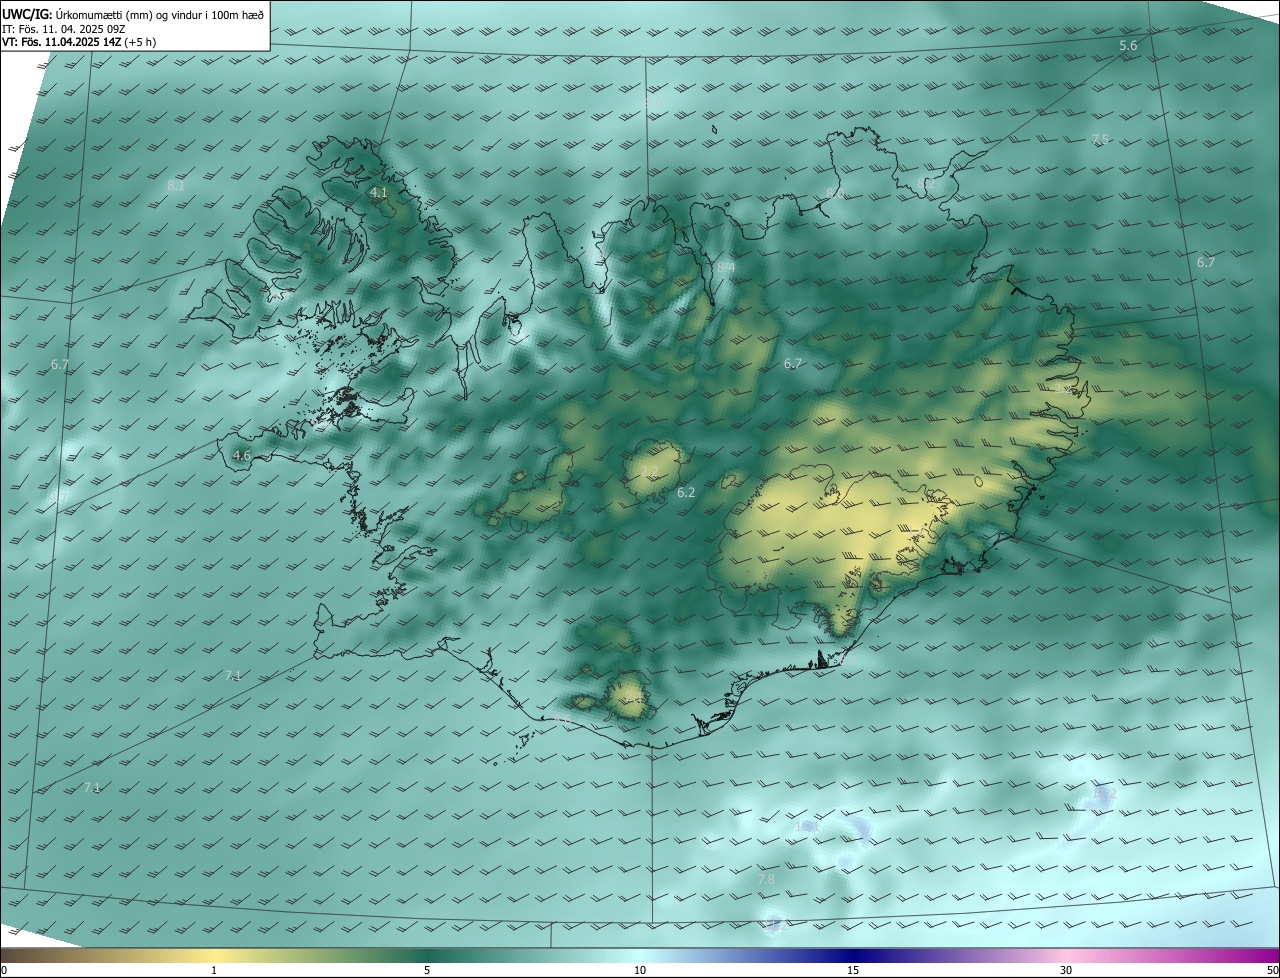Viewport: 1280px width, 978px height.
Task: Click the 7.8 value label
Action: 766,879
